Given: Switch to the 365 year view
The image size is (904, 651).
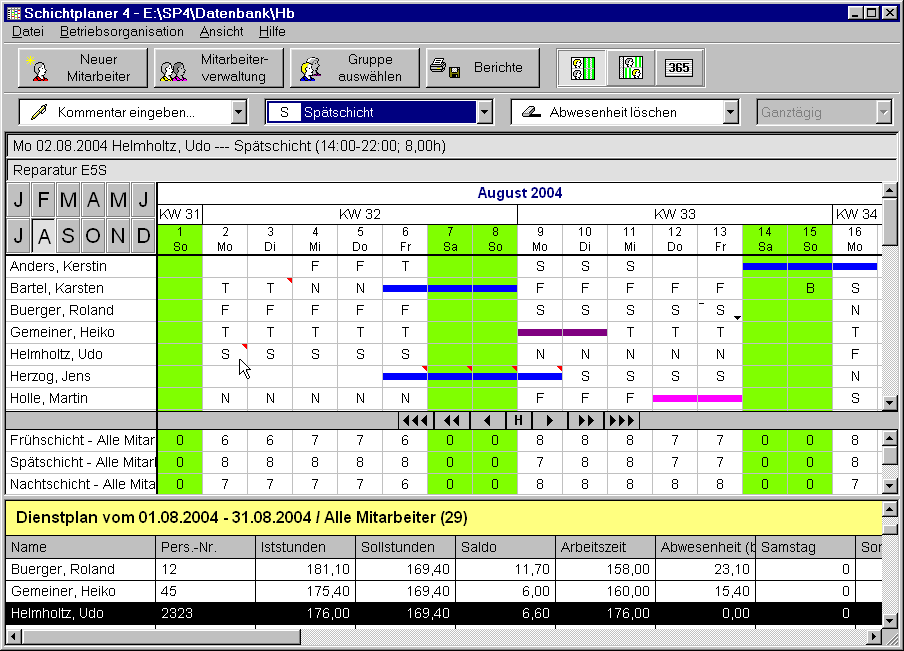Looking at the screenshot, I should point(679,68).
